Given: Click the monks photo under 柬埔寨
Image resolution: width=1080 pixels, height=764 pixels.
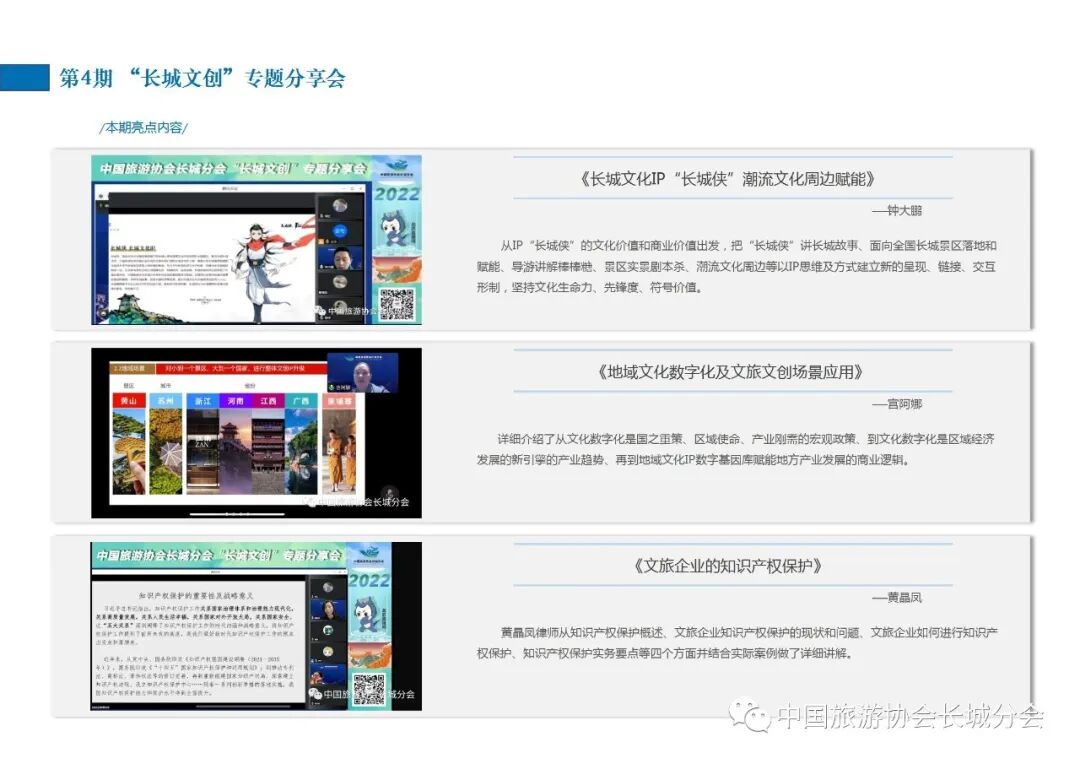Looking at the screenshot, I should coord(339,451).
